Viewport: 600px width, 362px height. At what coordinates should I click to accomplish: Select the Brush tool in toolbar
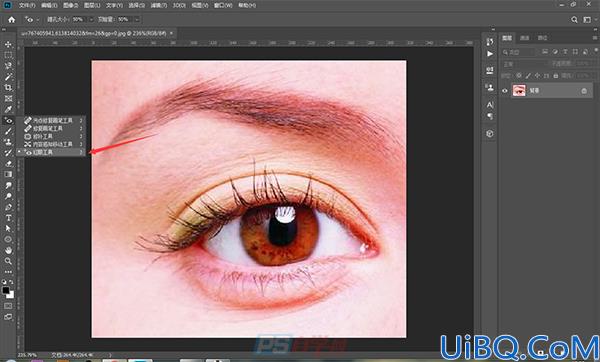coord(8,131)
